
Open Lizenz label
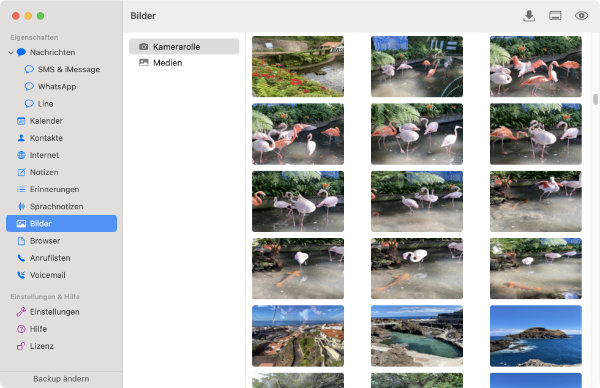point(42,346)
